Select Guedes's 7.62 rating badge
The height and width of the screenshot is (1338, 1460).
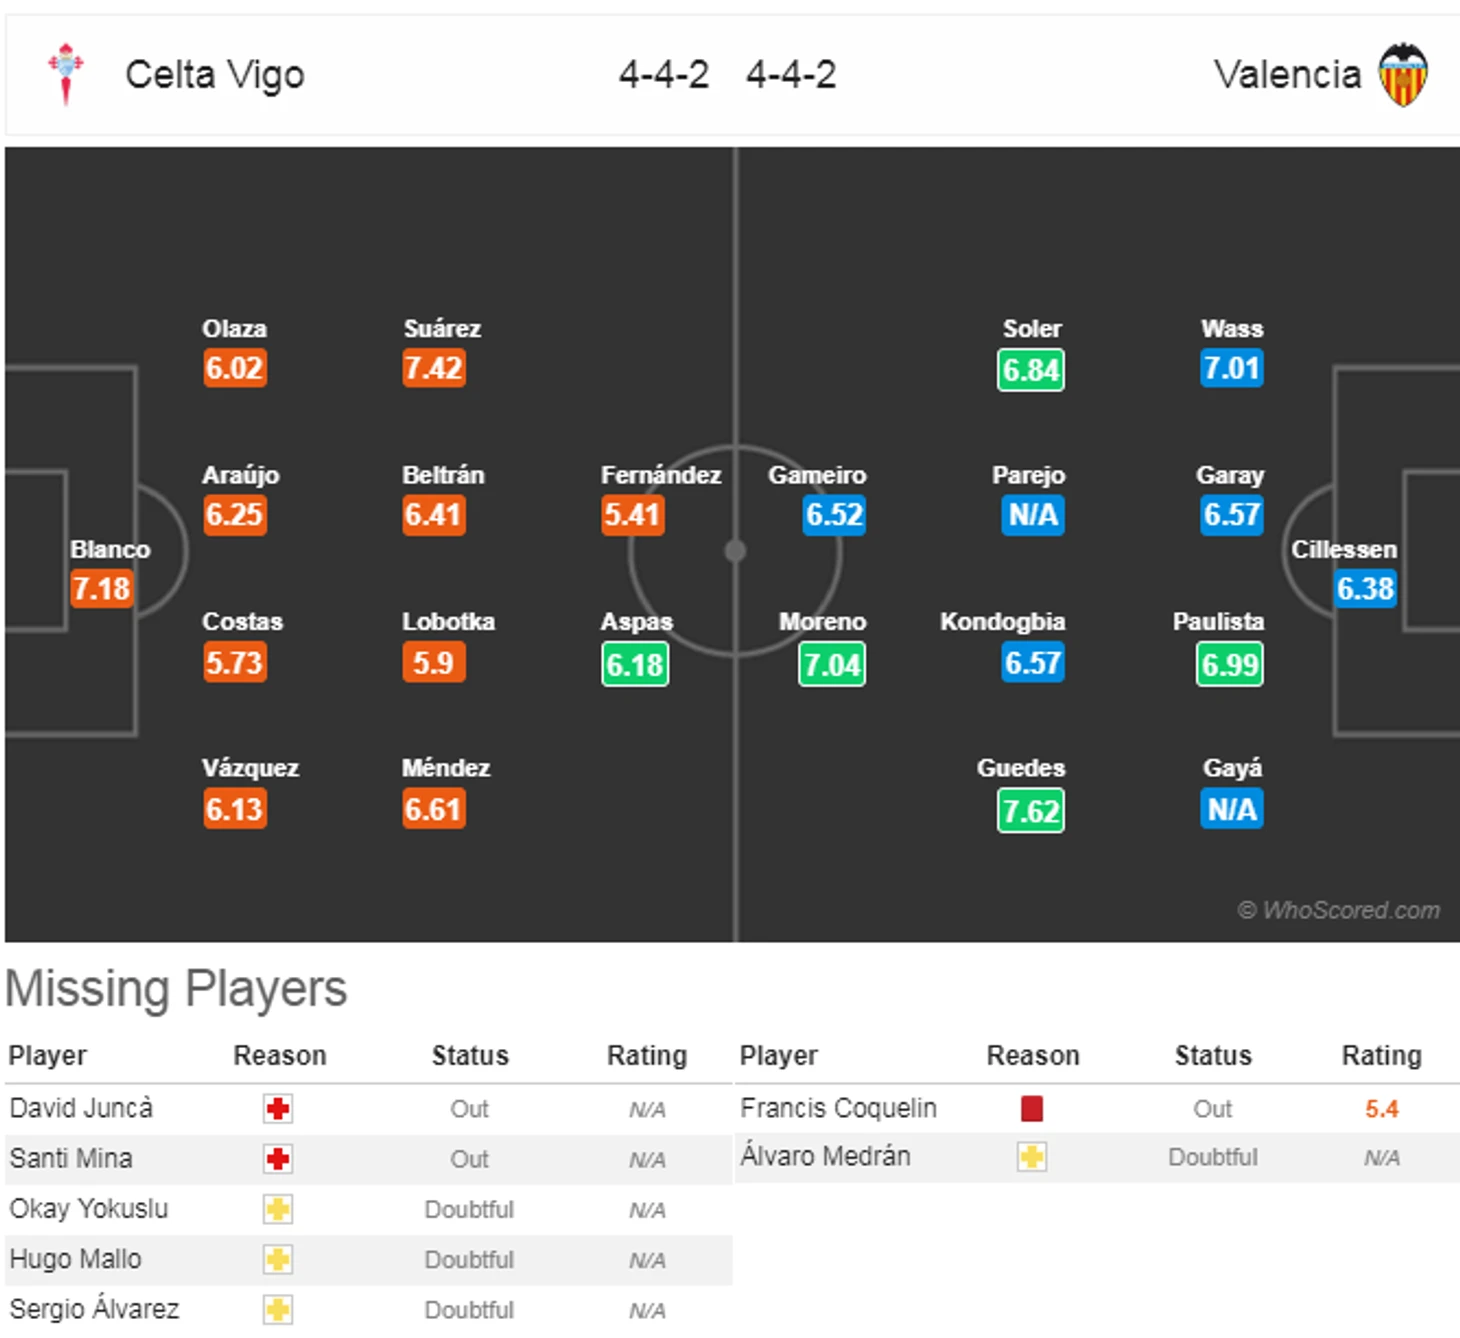pos(1031,810)
